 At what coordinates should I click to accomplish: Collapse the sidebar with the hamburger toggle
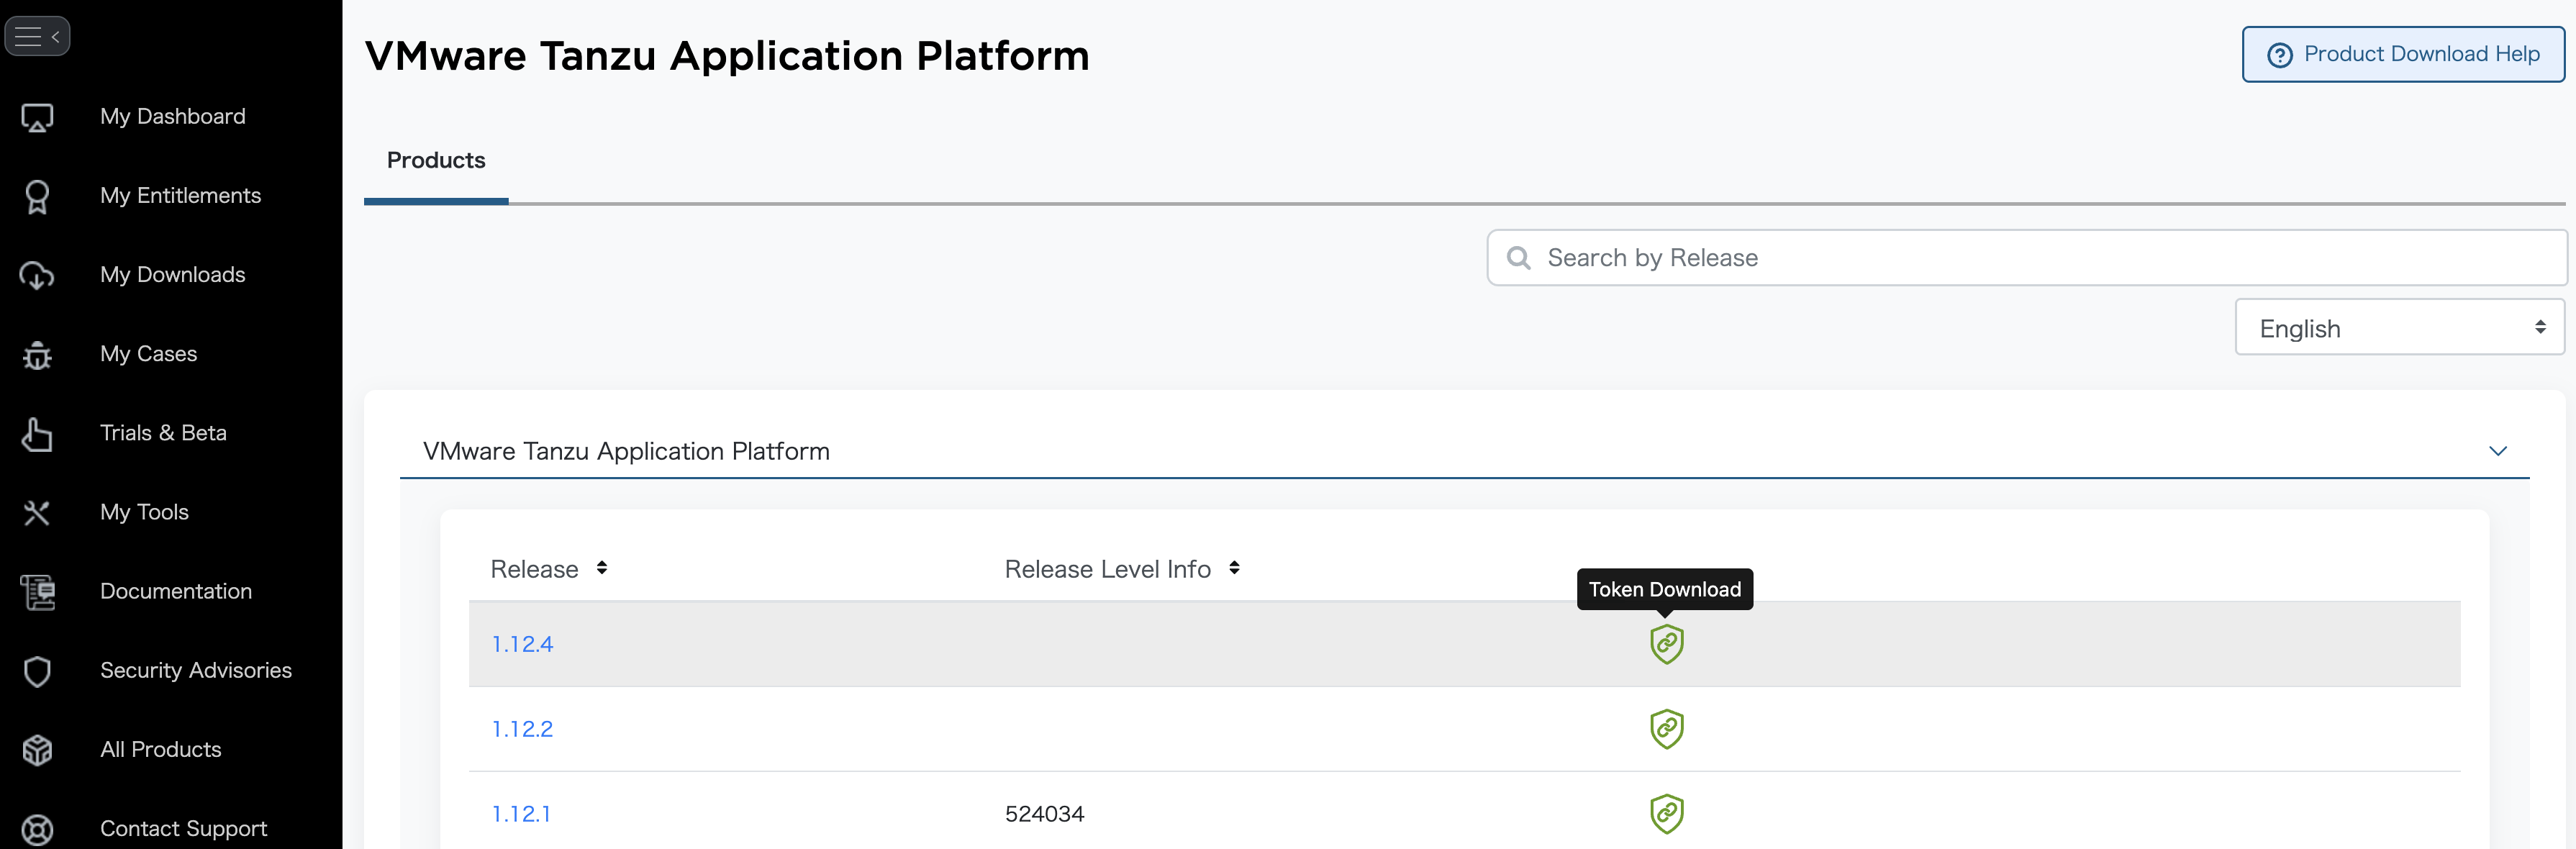[37, 37]
